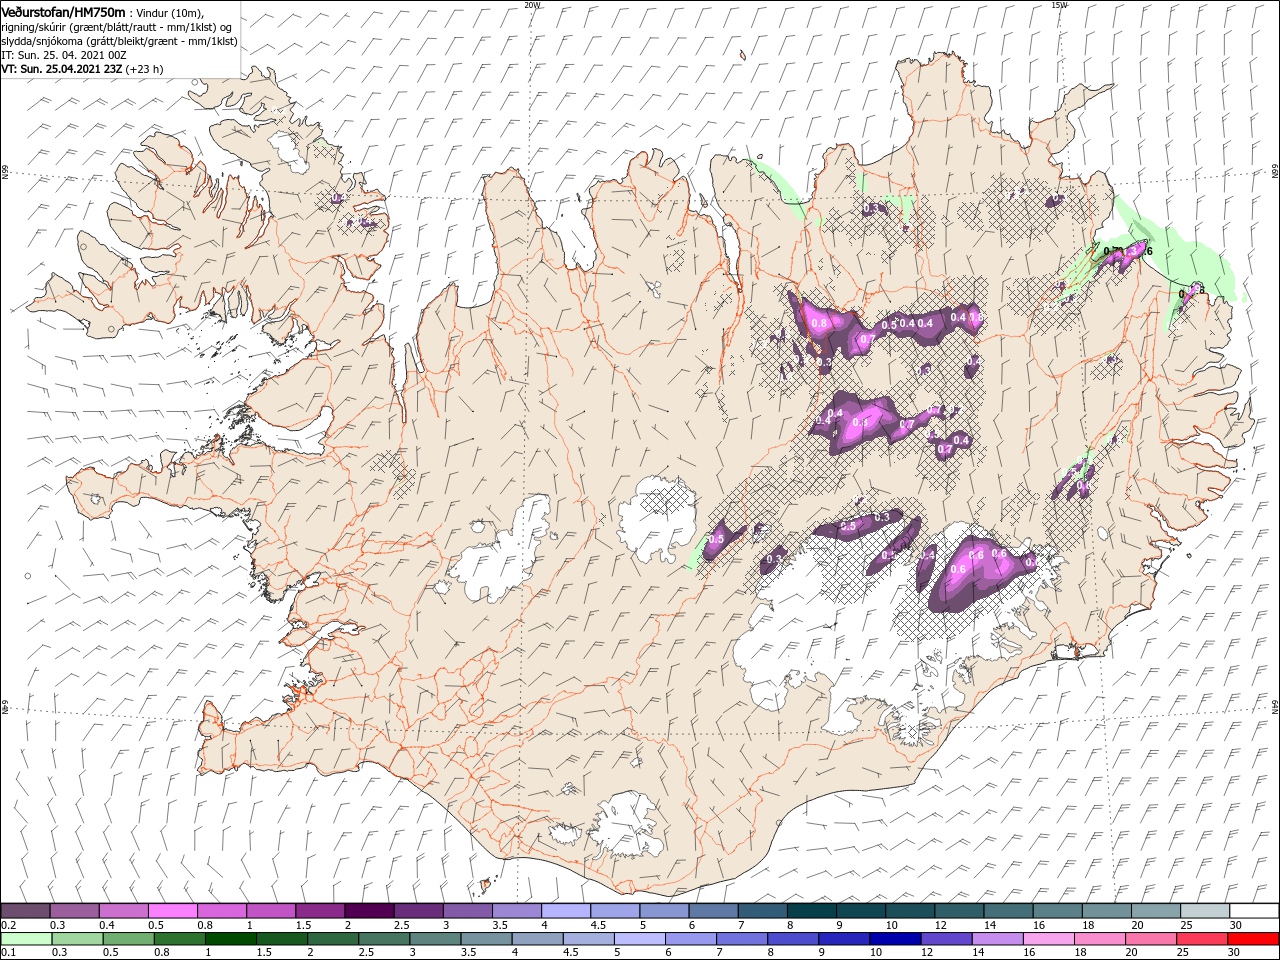Screen dimensions: 1280x960
Task: Select top-row legend swatch between 0.4 and 0.5
Action: click(123, 911)
